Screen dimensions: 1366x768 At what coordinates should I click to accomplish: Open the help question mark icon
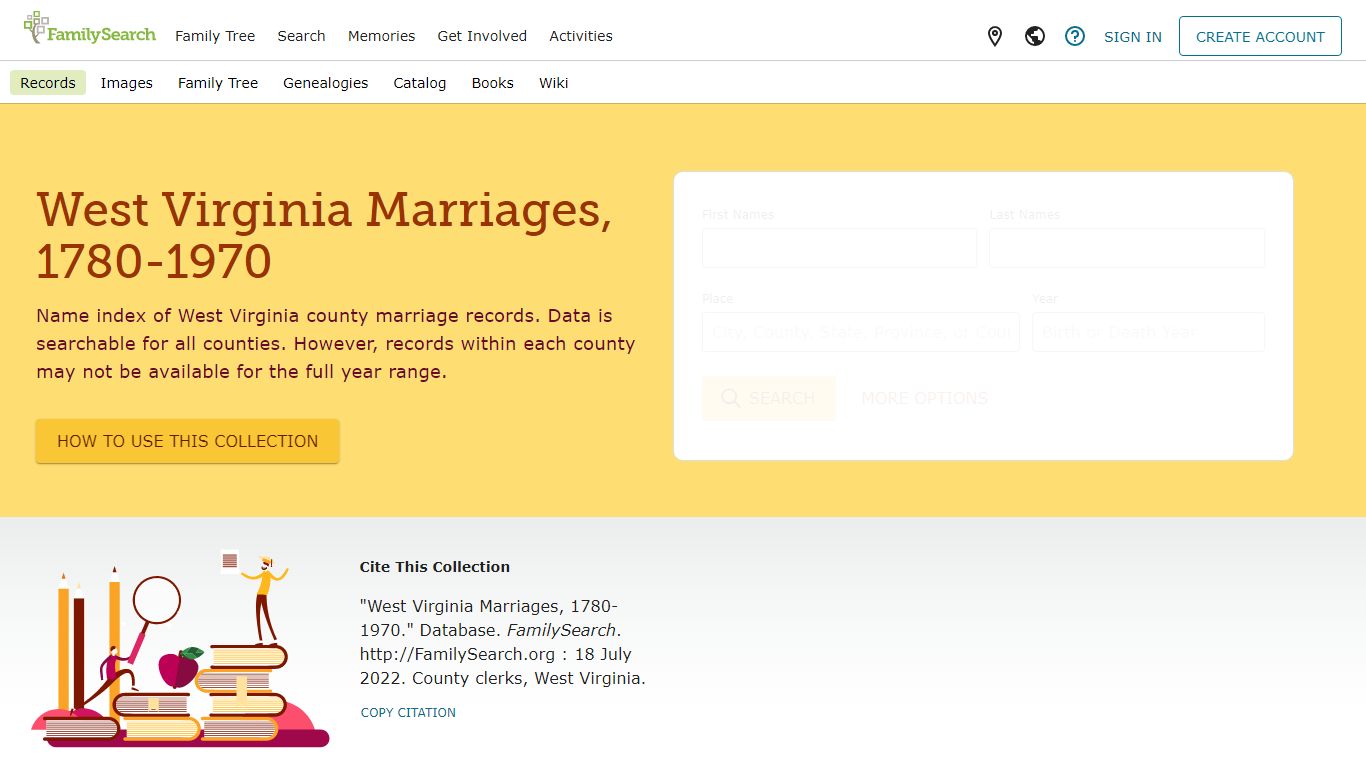click(1075, 37)
